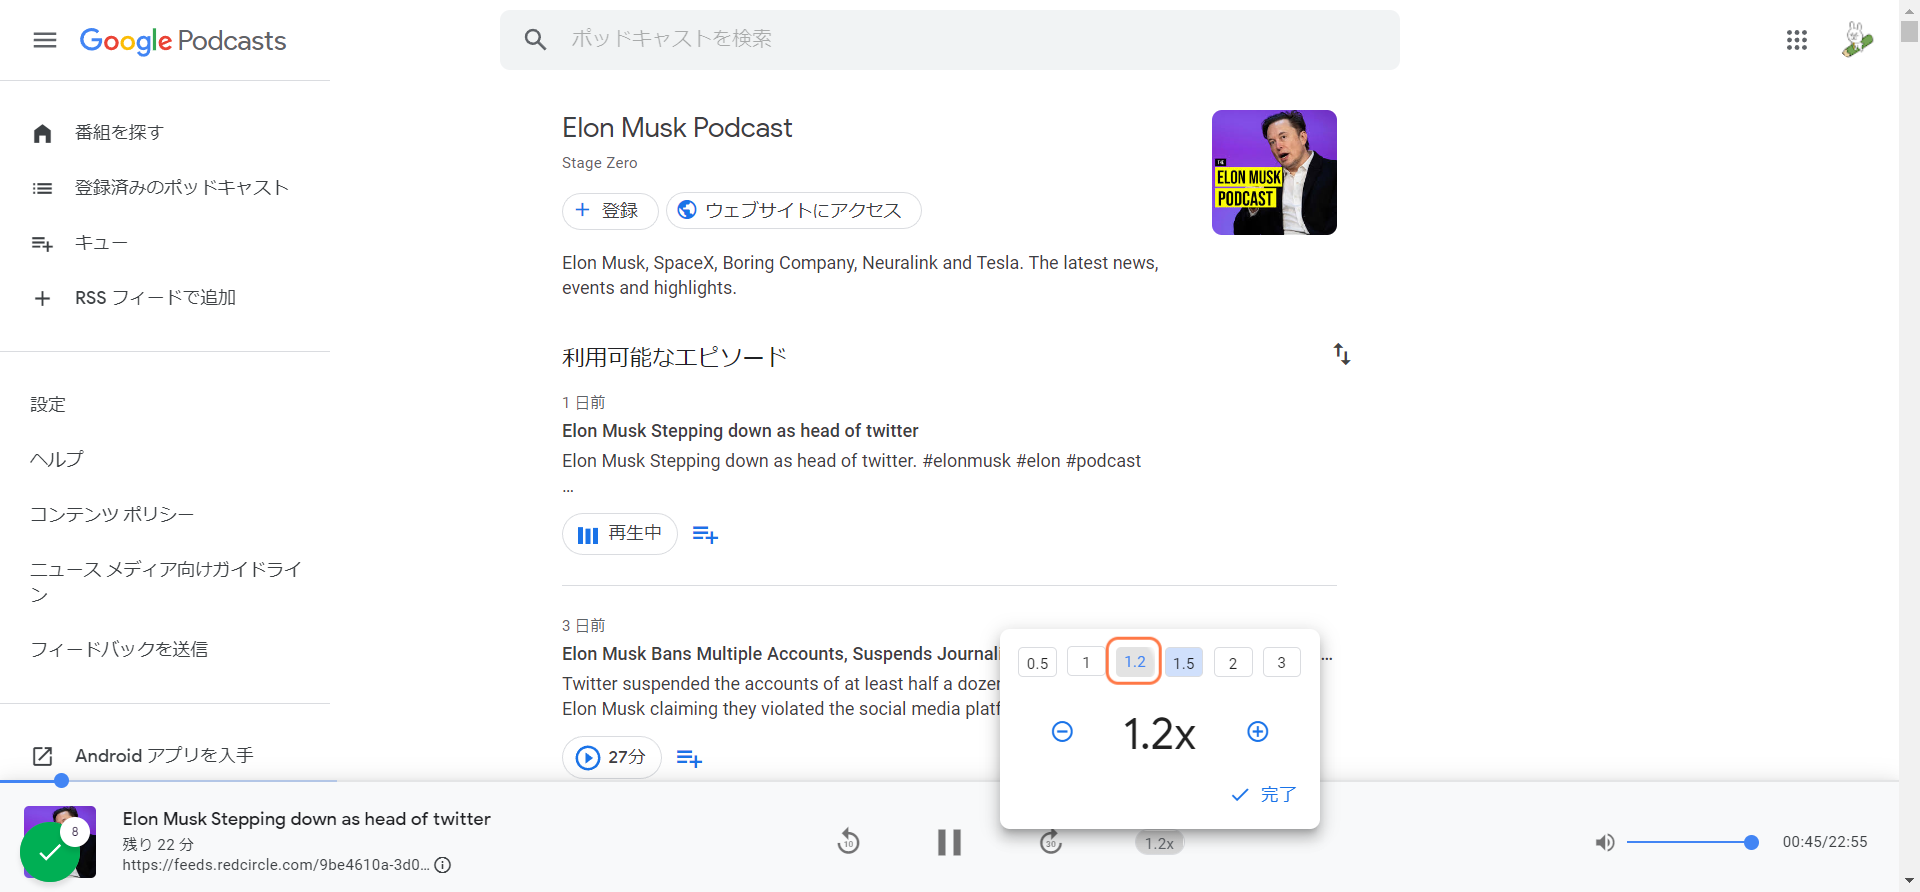Decrease playback speed with minus icon
1920x892 pixels.
tap(1062, 732)
